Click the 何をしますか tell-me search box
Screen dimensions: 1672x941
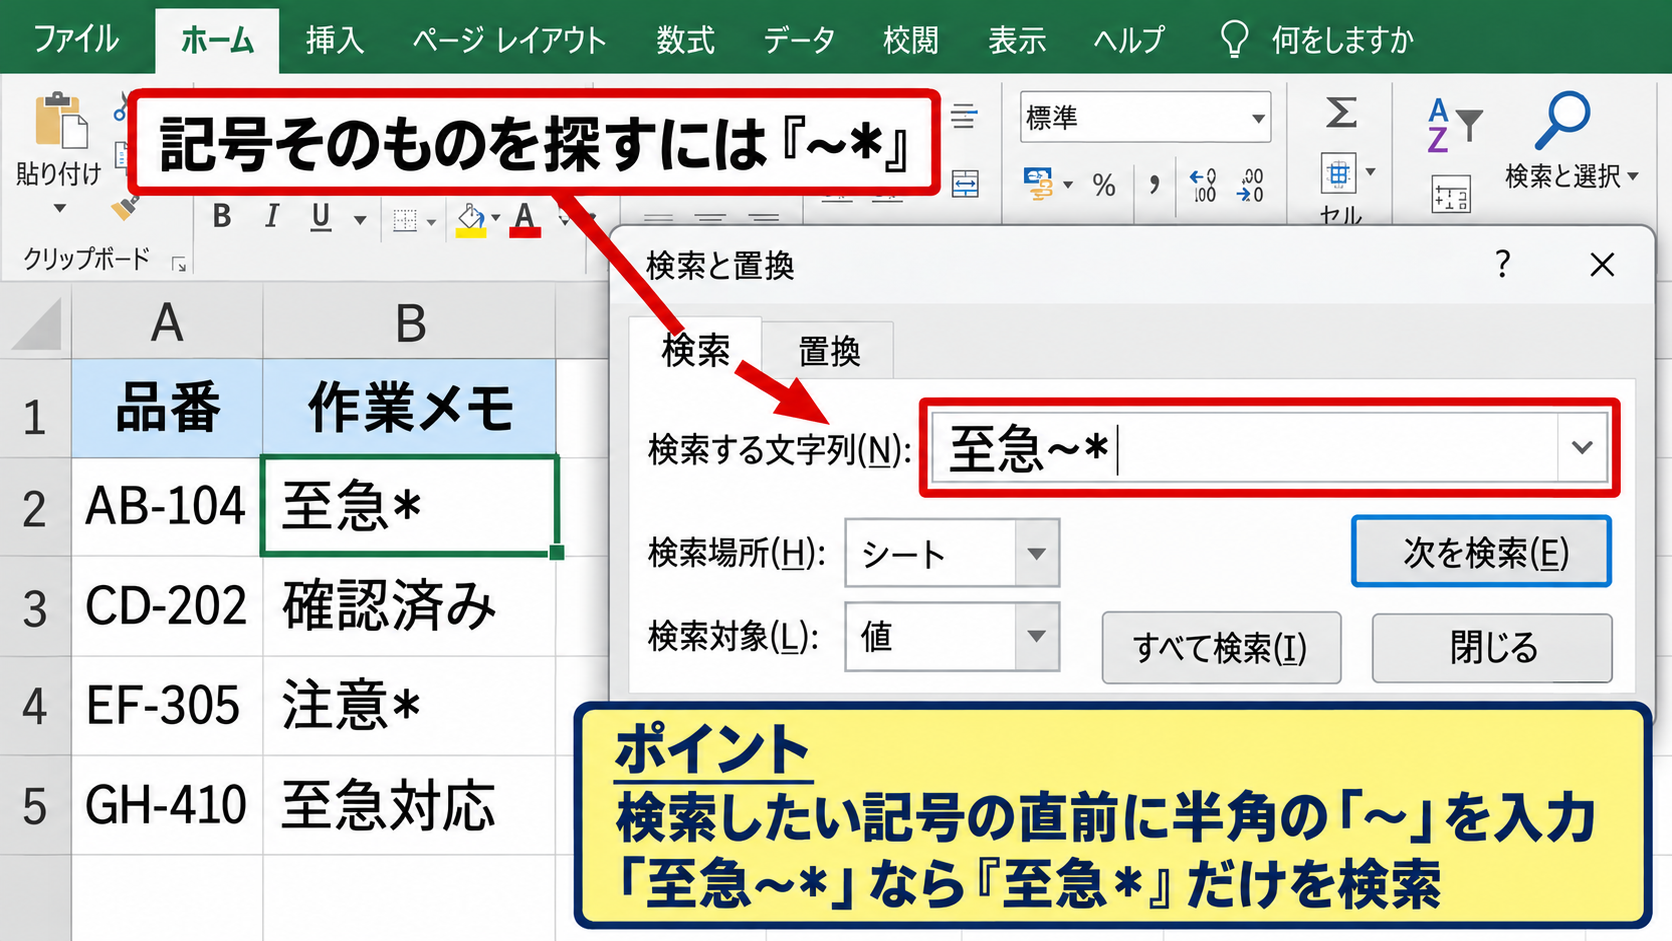tap(1342, 40)
